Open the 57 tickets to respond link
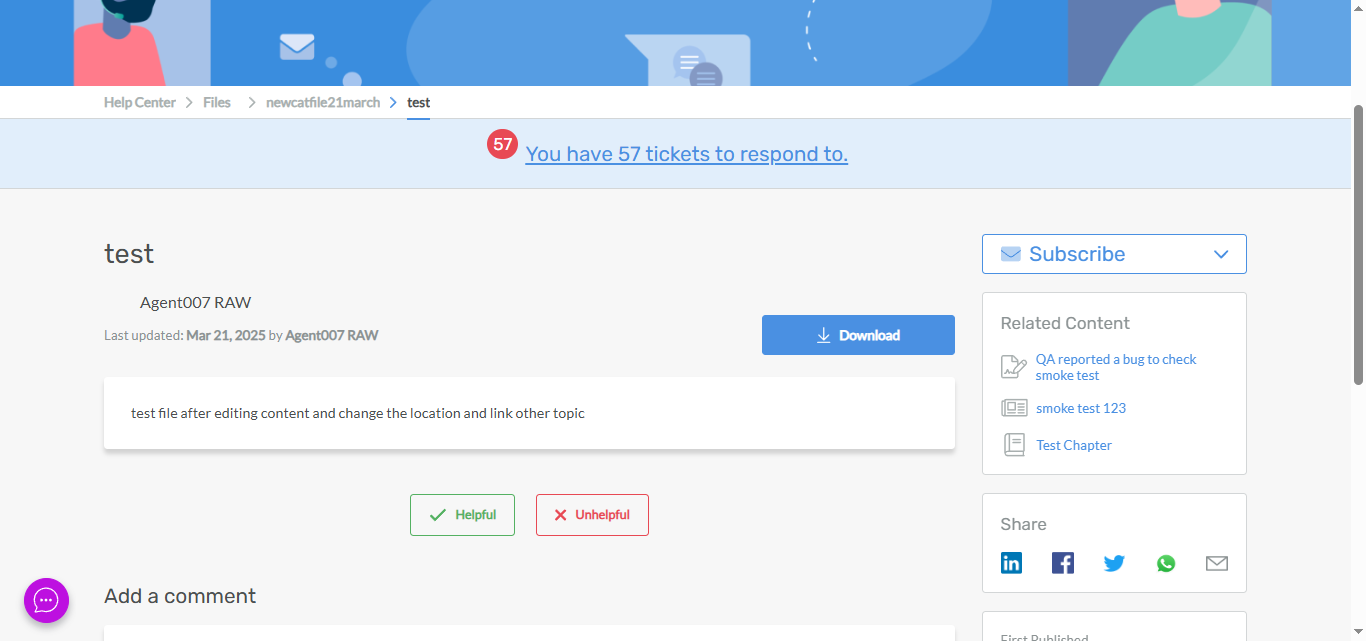This screenshot has width=1366, height=641. point(686,154)
